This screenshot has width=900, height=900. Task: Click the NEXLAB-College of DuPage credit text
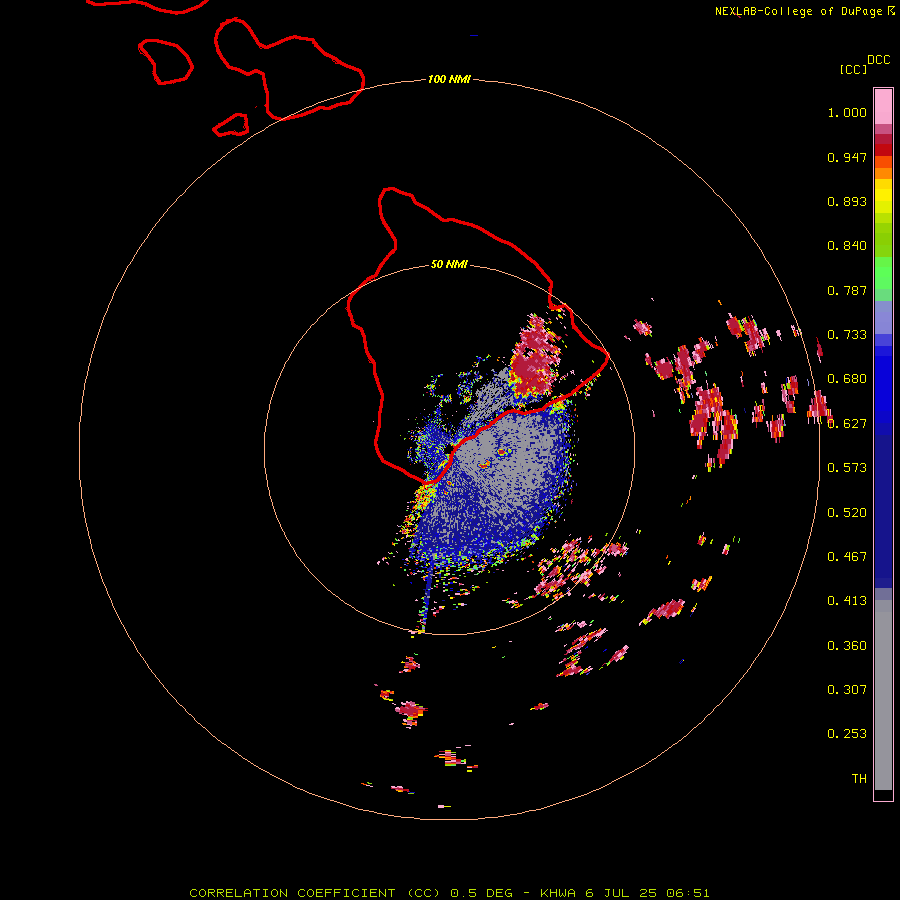click(x=805, y=11)
